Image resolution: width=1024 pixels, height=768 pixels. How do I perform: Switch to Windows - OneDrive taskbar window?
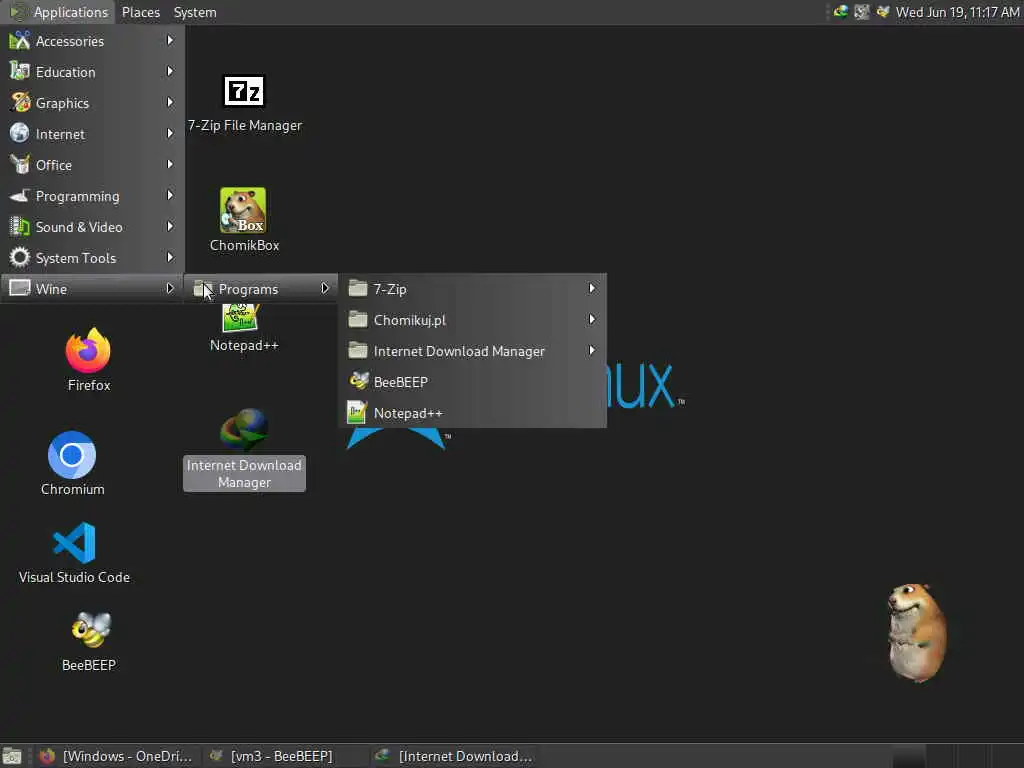pos(116,756)
